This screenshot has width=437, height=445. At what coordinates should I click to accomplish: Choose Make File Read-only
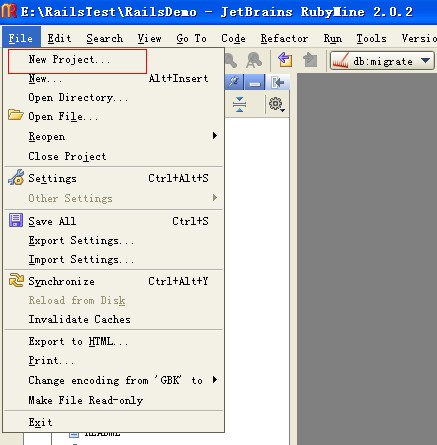point(114,400)
